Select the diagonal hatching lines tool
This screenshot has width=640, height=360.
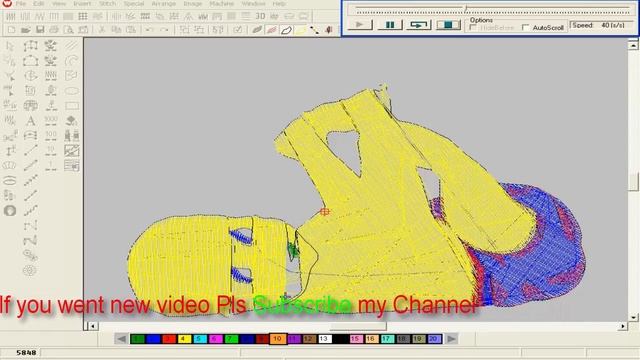71,46
